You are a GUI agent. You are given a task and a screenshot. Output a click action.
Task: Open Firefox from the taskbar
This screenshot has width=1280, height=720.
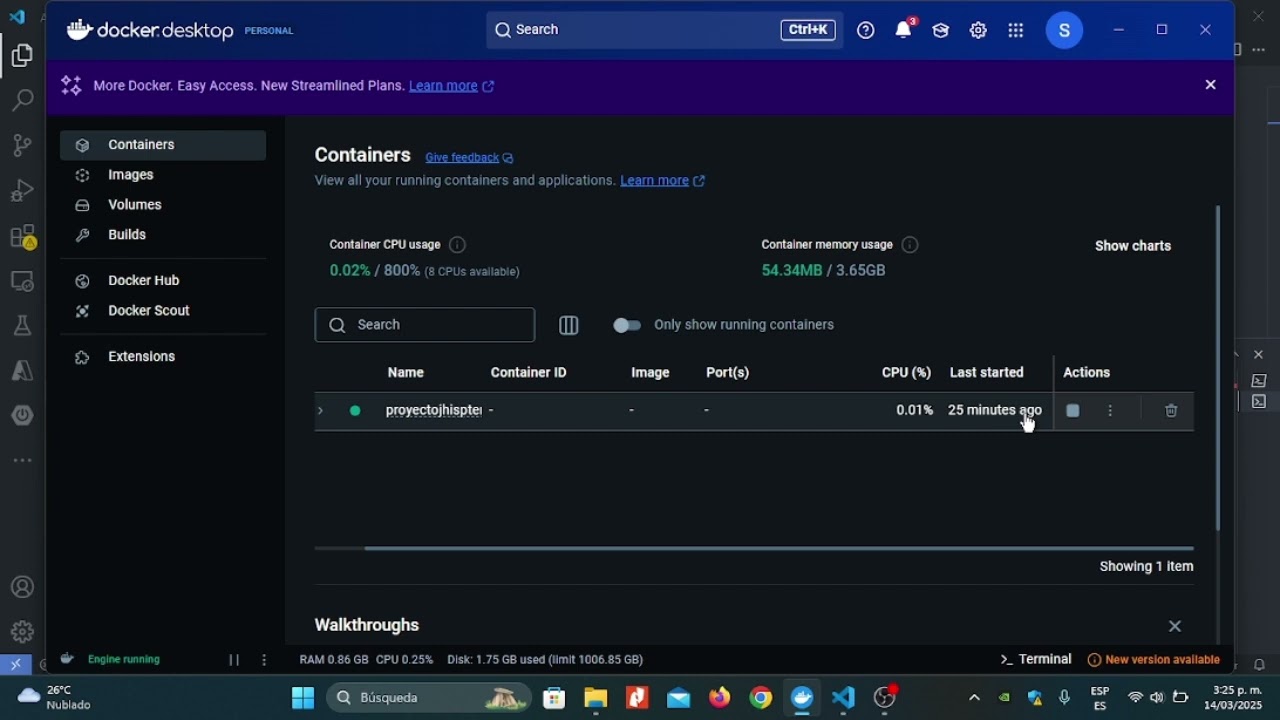(720, 698)
